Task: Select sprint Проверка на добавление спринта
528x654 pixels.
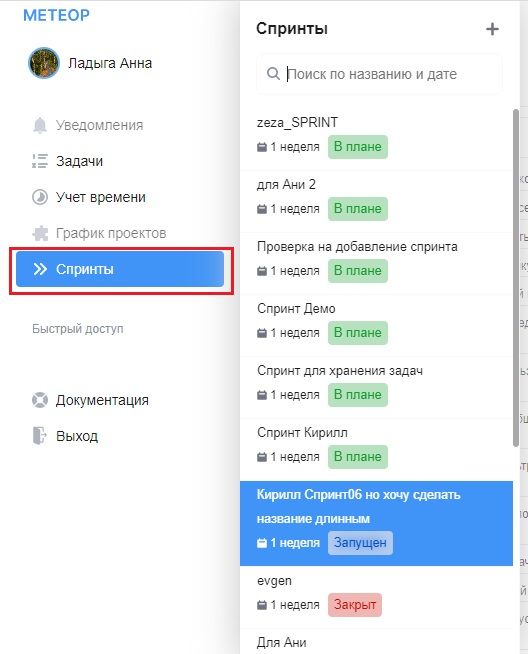Action: point(376,263)
